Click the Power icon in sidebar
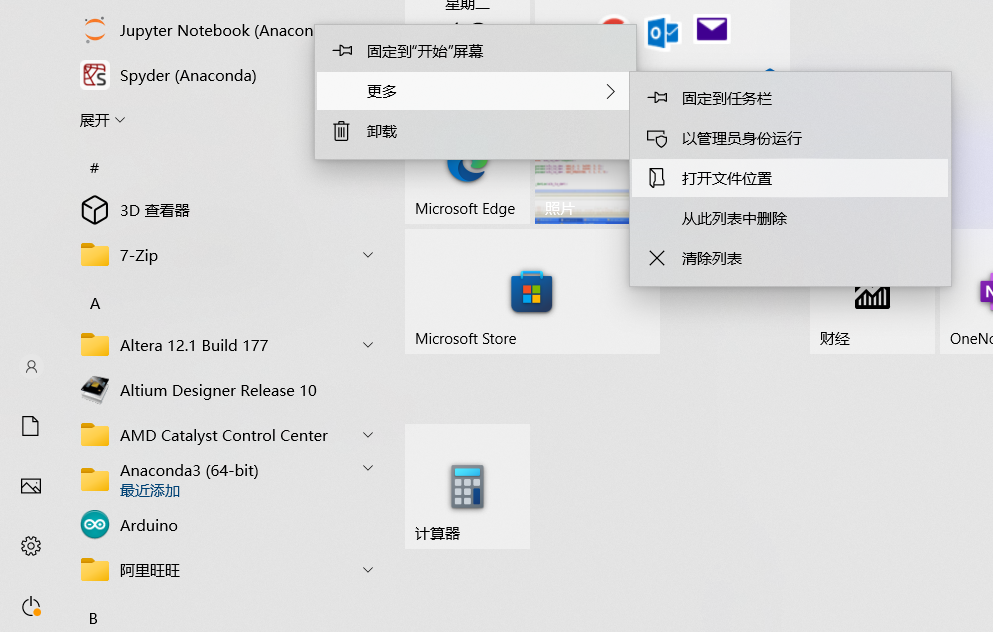The width and height of the screenshot is (993, 632). point(31,607)
